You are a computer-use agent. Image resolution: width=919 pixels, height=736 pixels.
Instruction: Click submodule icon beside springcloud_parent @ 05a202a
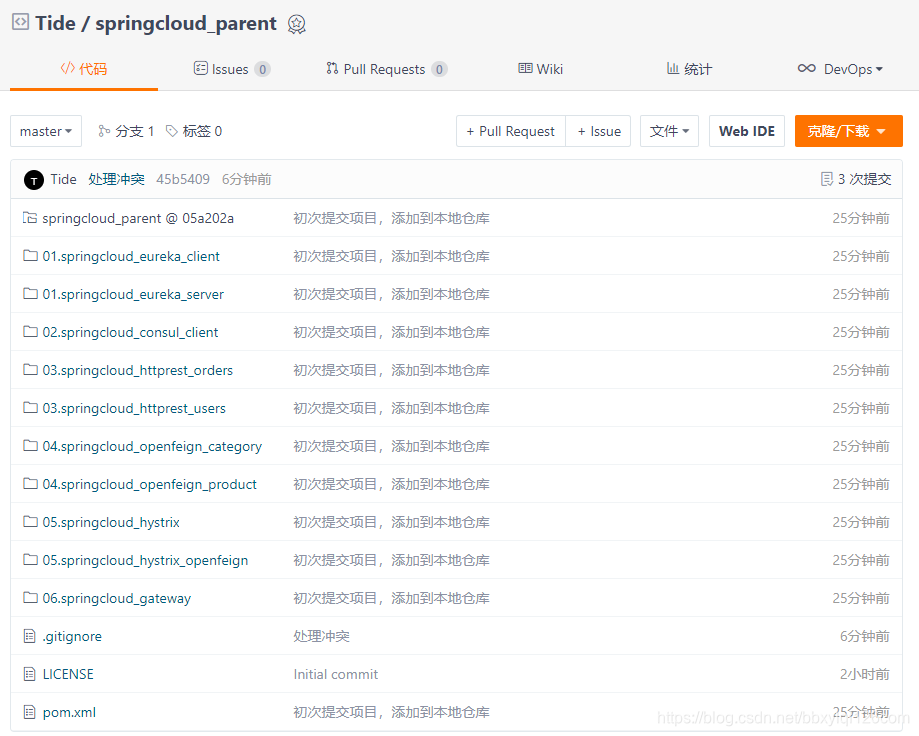tap(30, 218)
